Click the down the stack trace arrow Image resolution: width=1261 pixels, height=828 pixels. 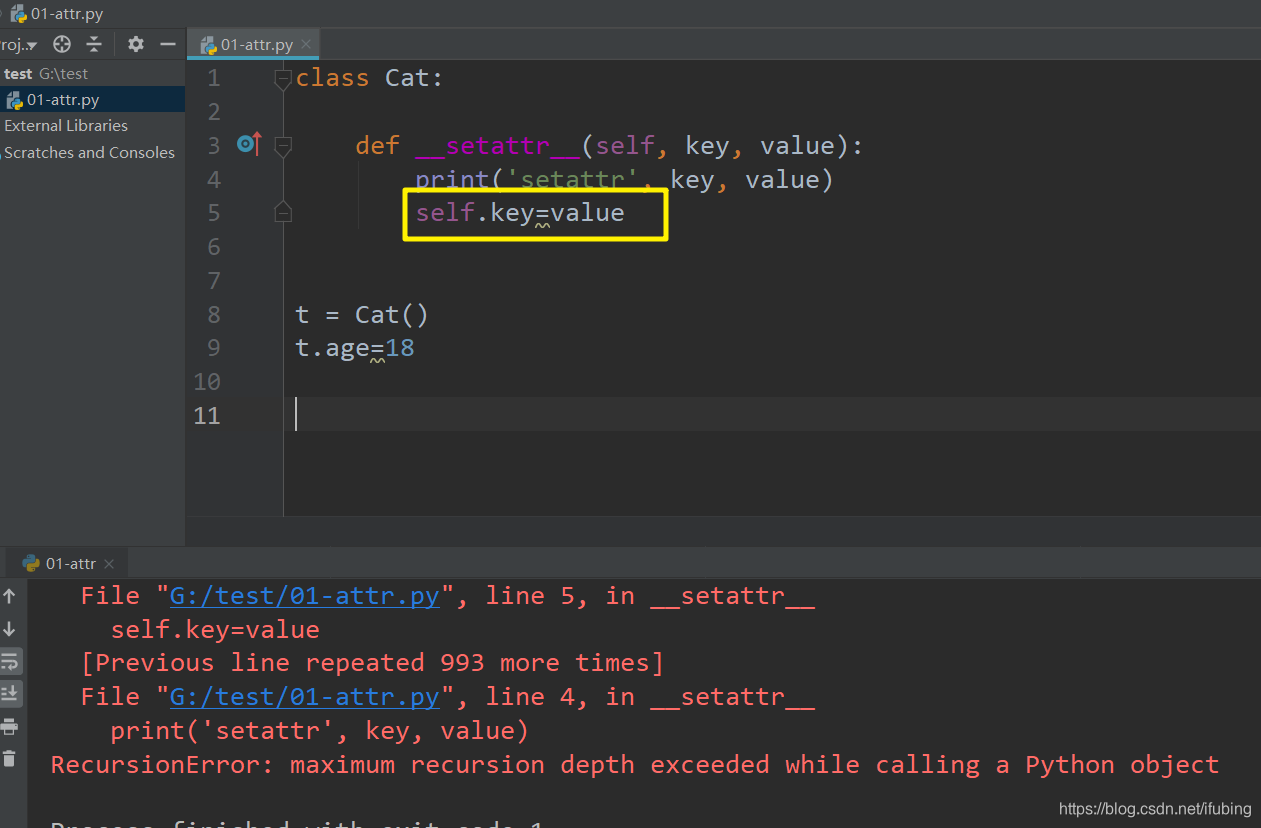pyautogui.click(x=10, y=629)
